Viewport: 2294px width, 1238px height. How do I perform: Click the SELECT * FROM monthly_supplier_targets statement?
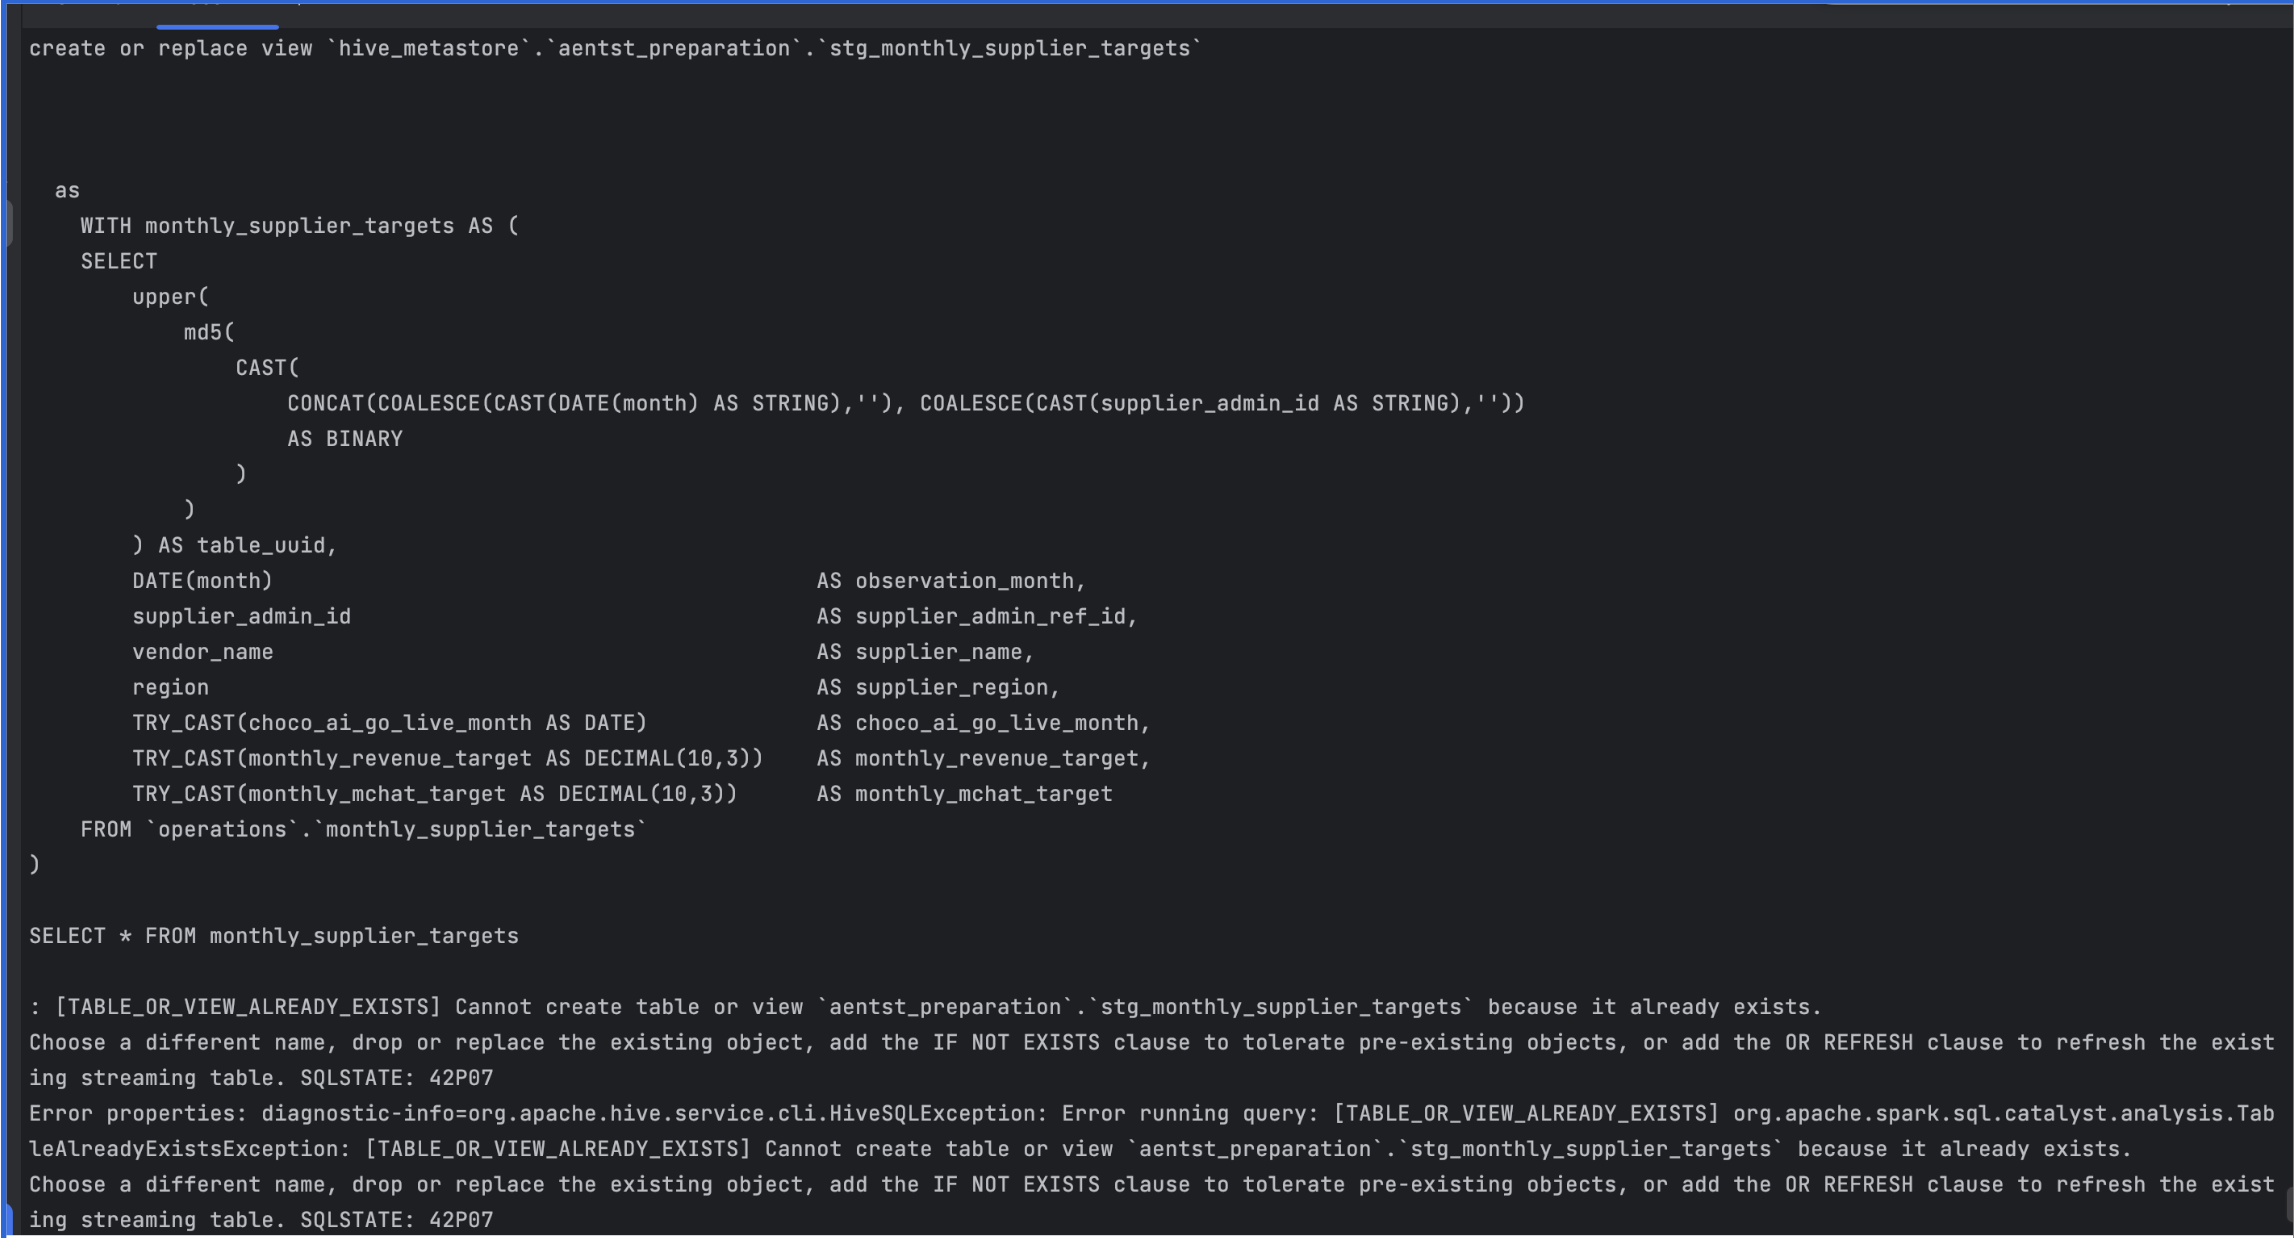coord(272,935)
